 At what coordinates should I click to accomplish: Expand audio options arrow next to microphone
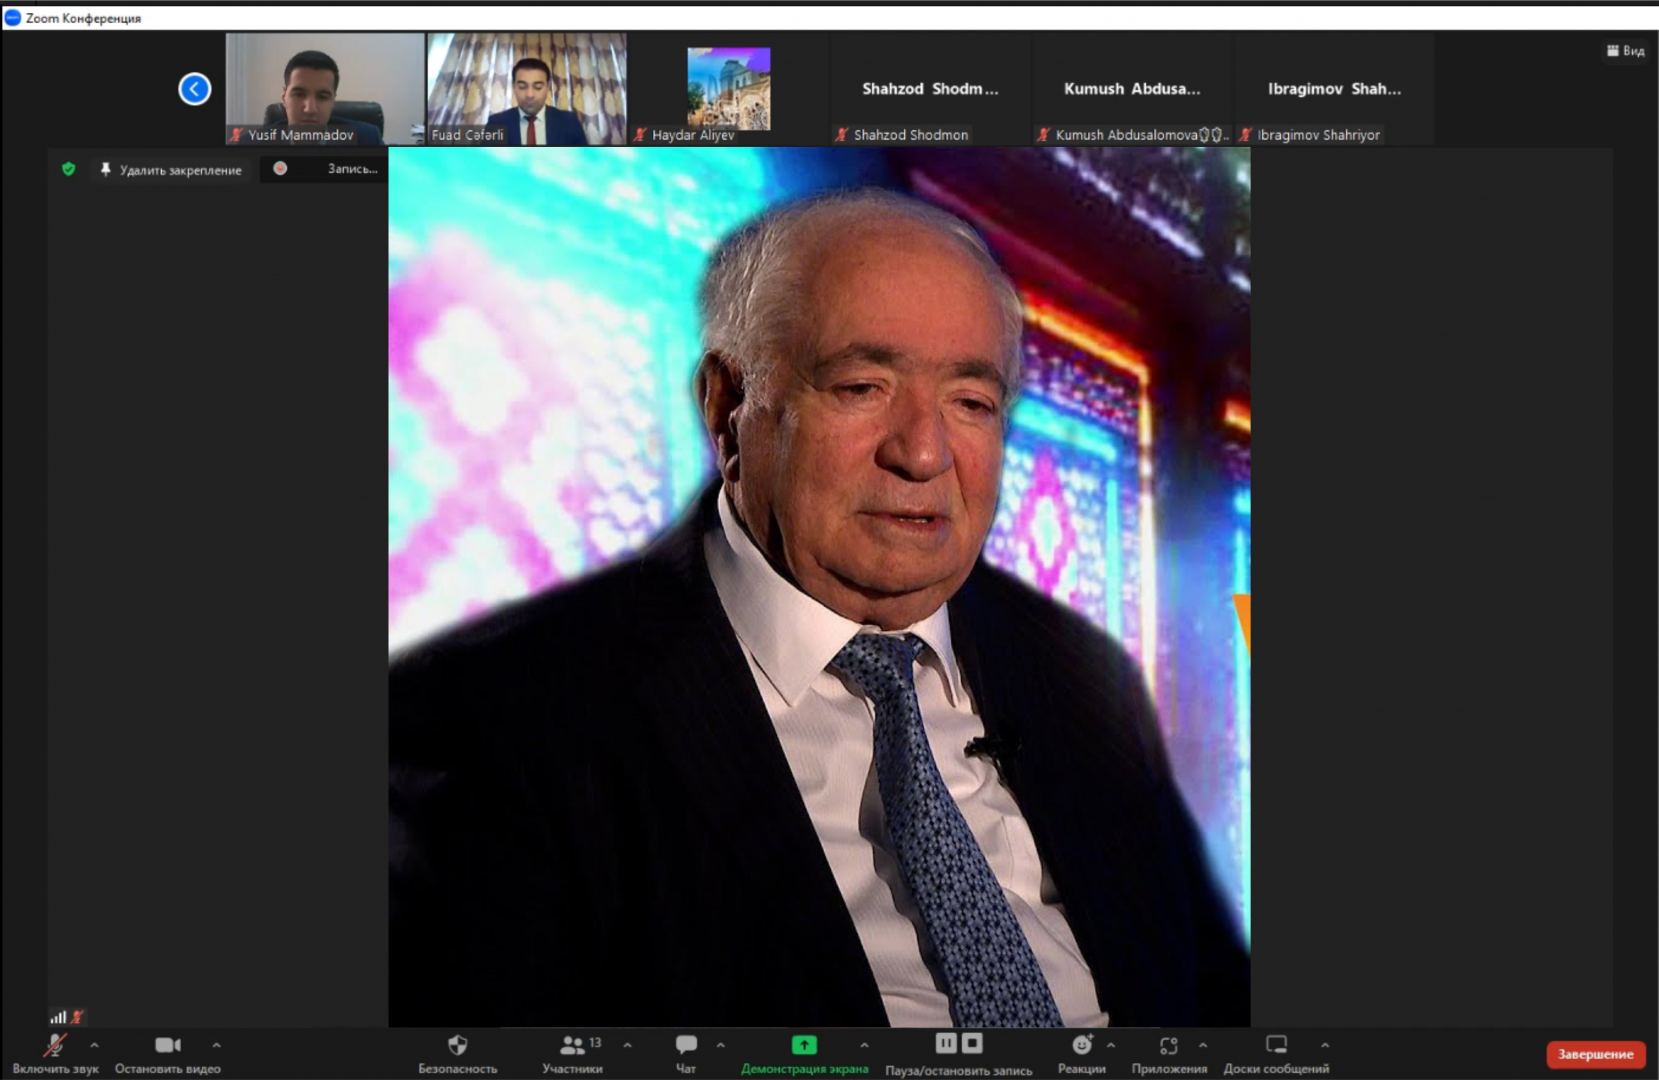point(94,1045)
